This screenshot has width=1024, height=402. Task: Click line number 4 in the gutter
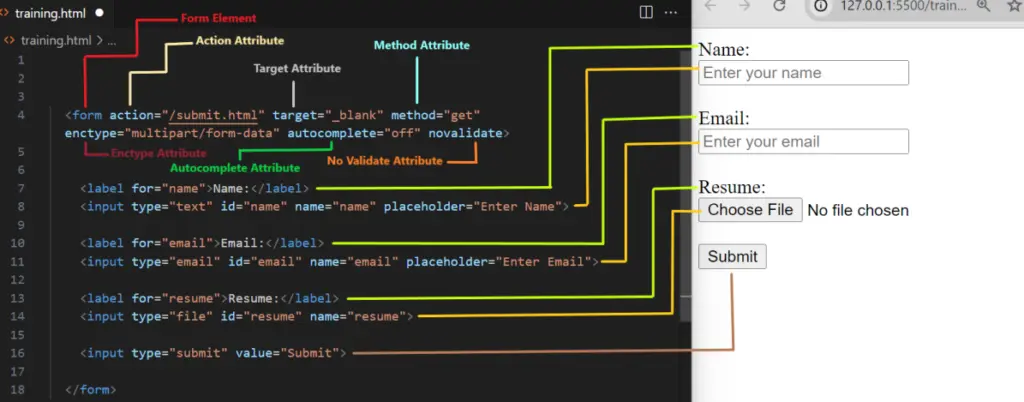point(21,116)
